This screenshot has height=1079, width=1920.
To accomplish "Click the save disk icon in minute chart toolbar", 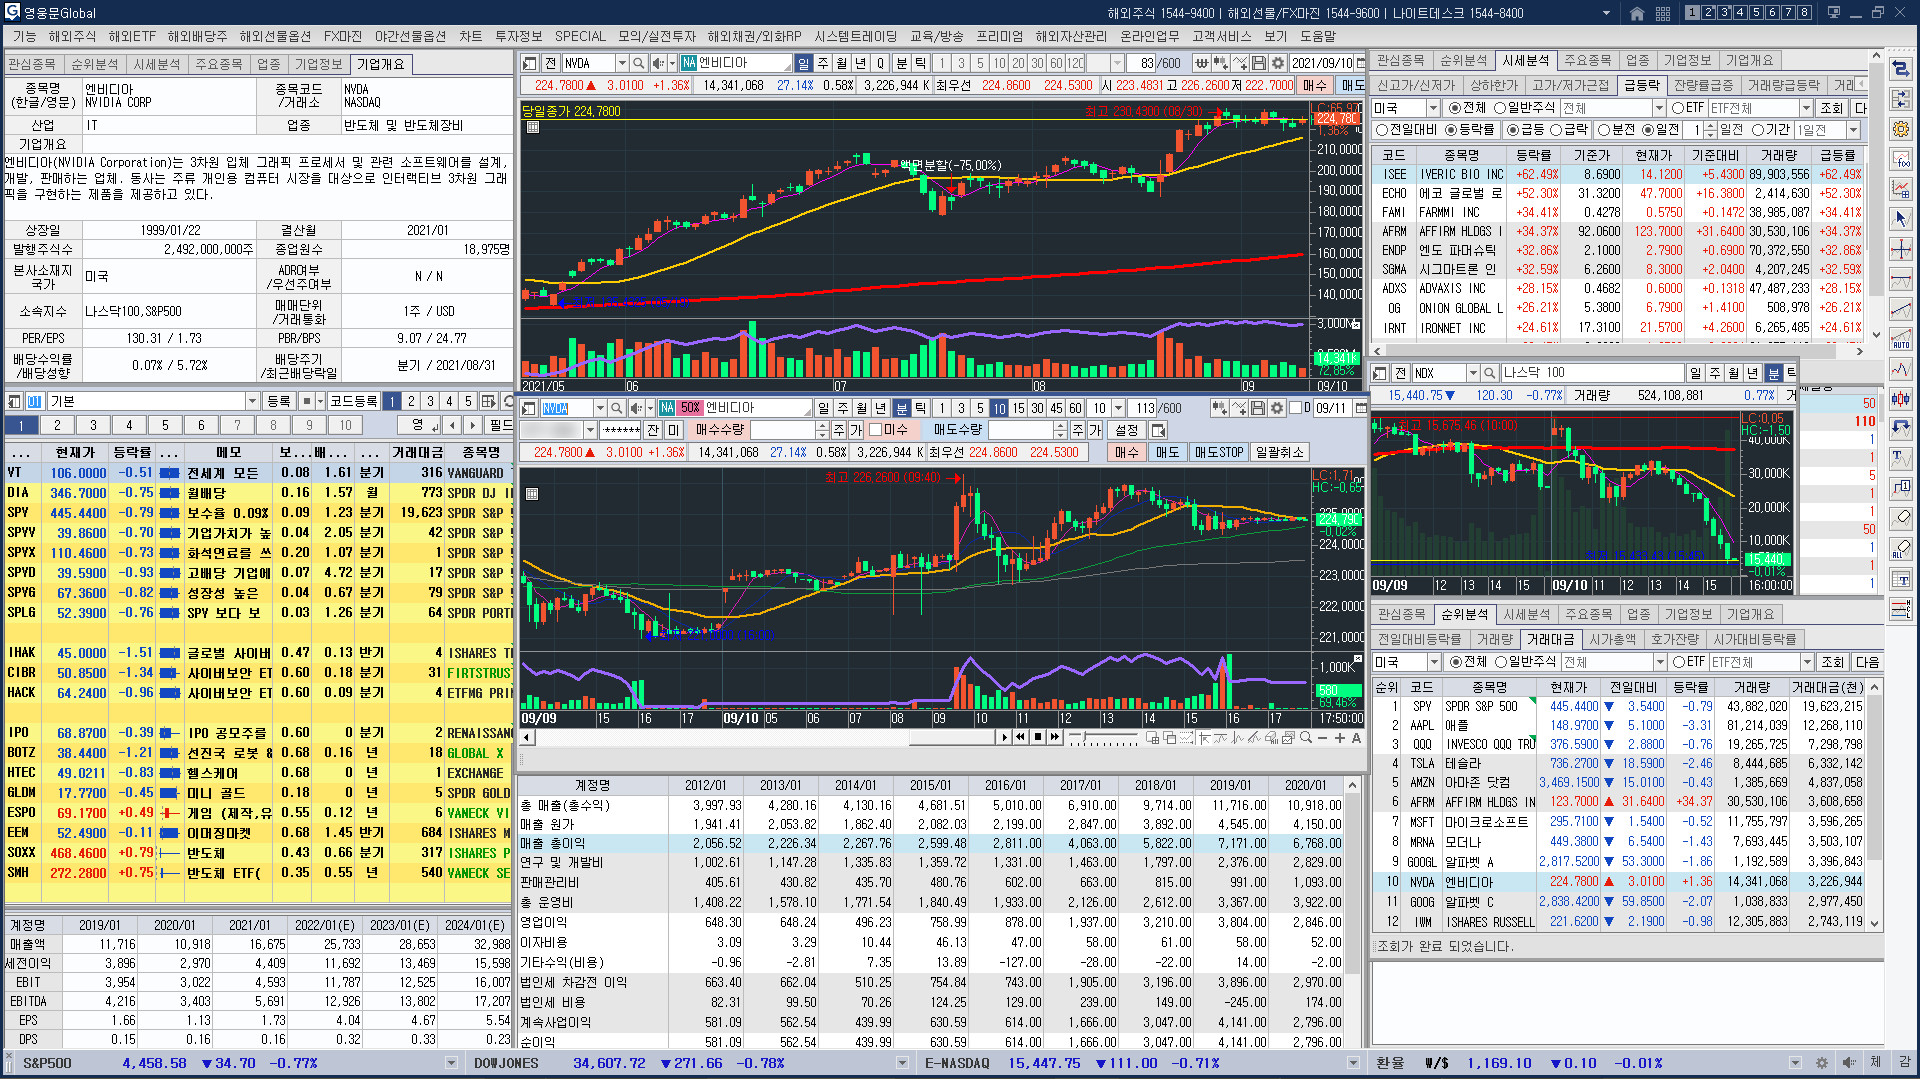I will tap(1258, 408).
